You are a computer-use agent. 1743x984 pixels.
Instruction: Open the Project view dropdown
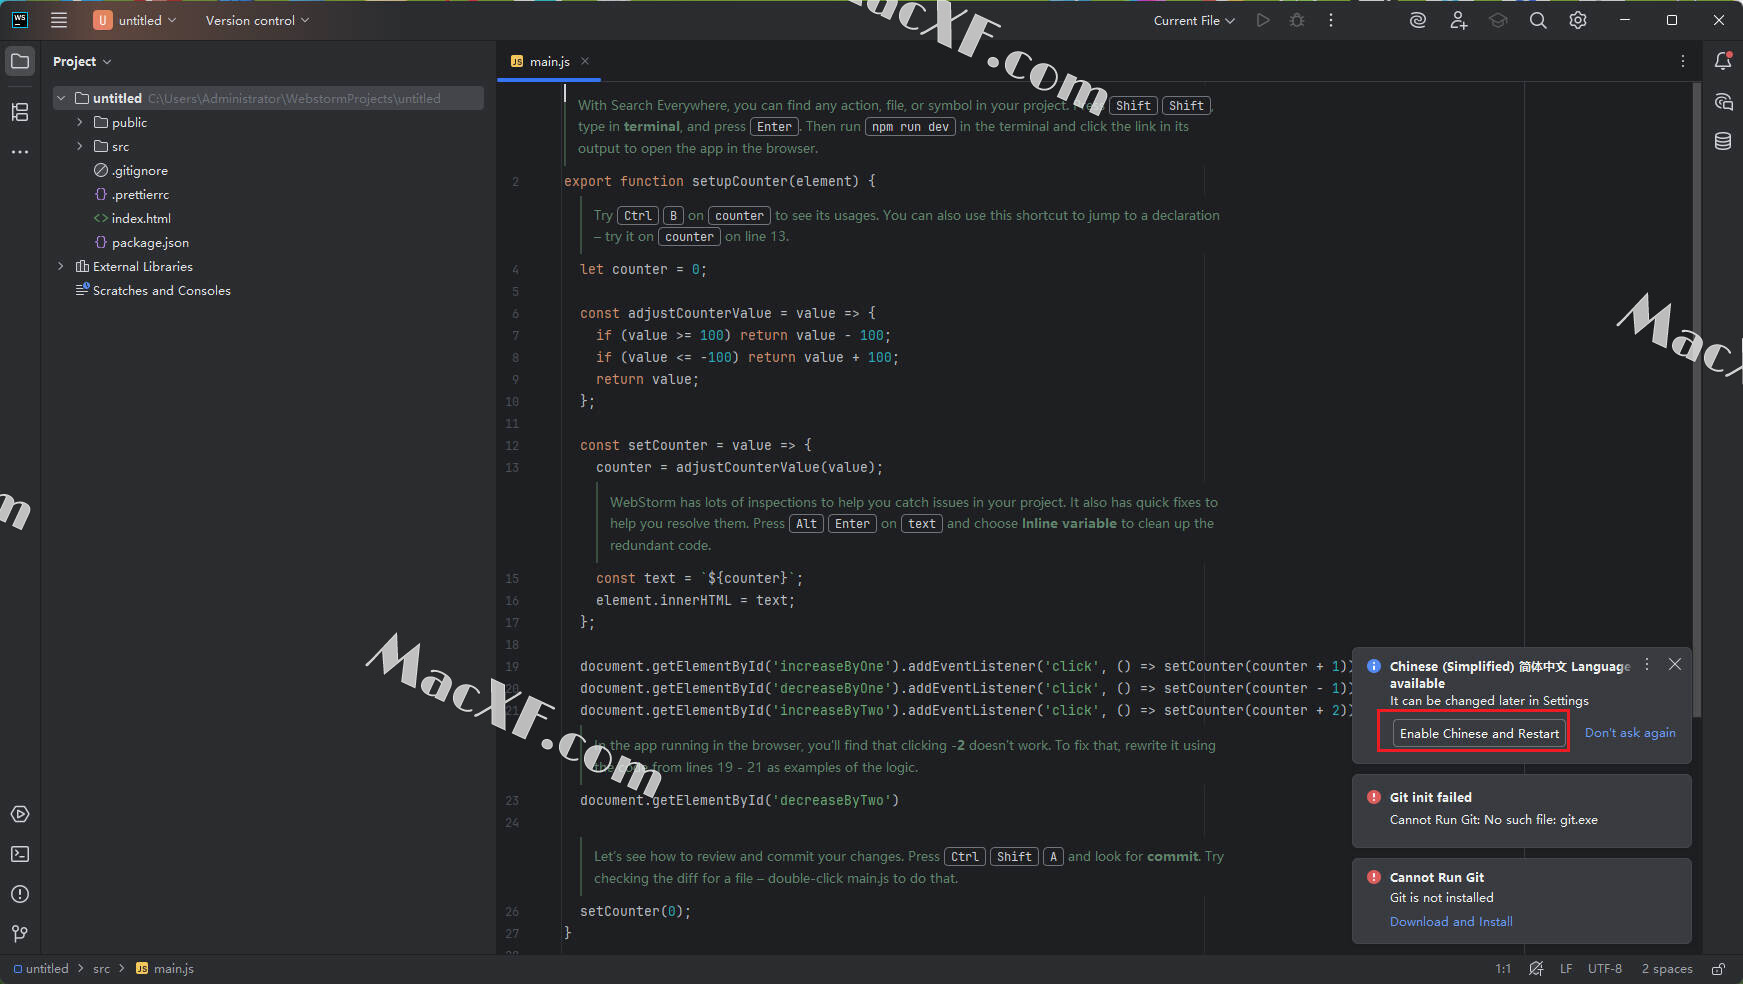click(82, 61)
